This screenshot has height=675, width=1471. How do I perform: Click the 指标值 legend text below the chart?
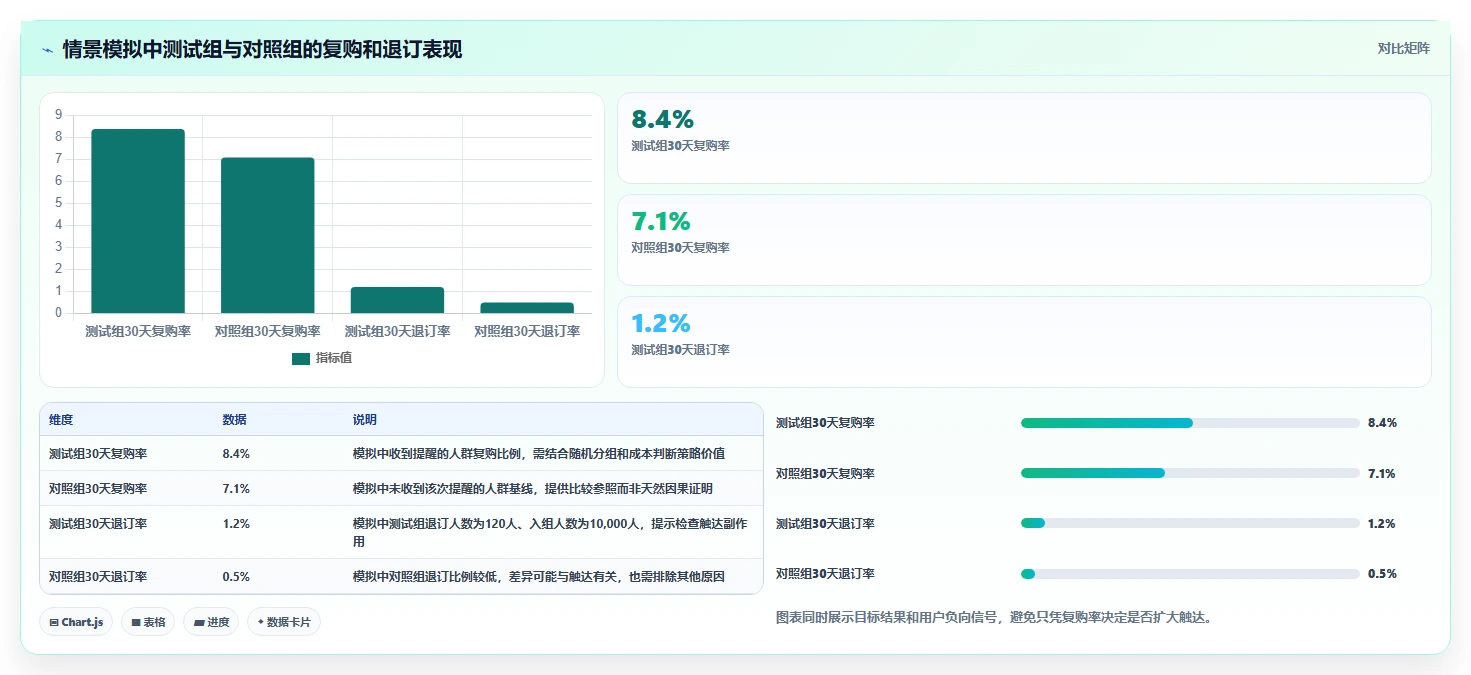point(334,358)
